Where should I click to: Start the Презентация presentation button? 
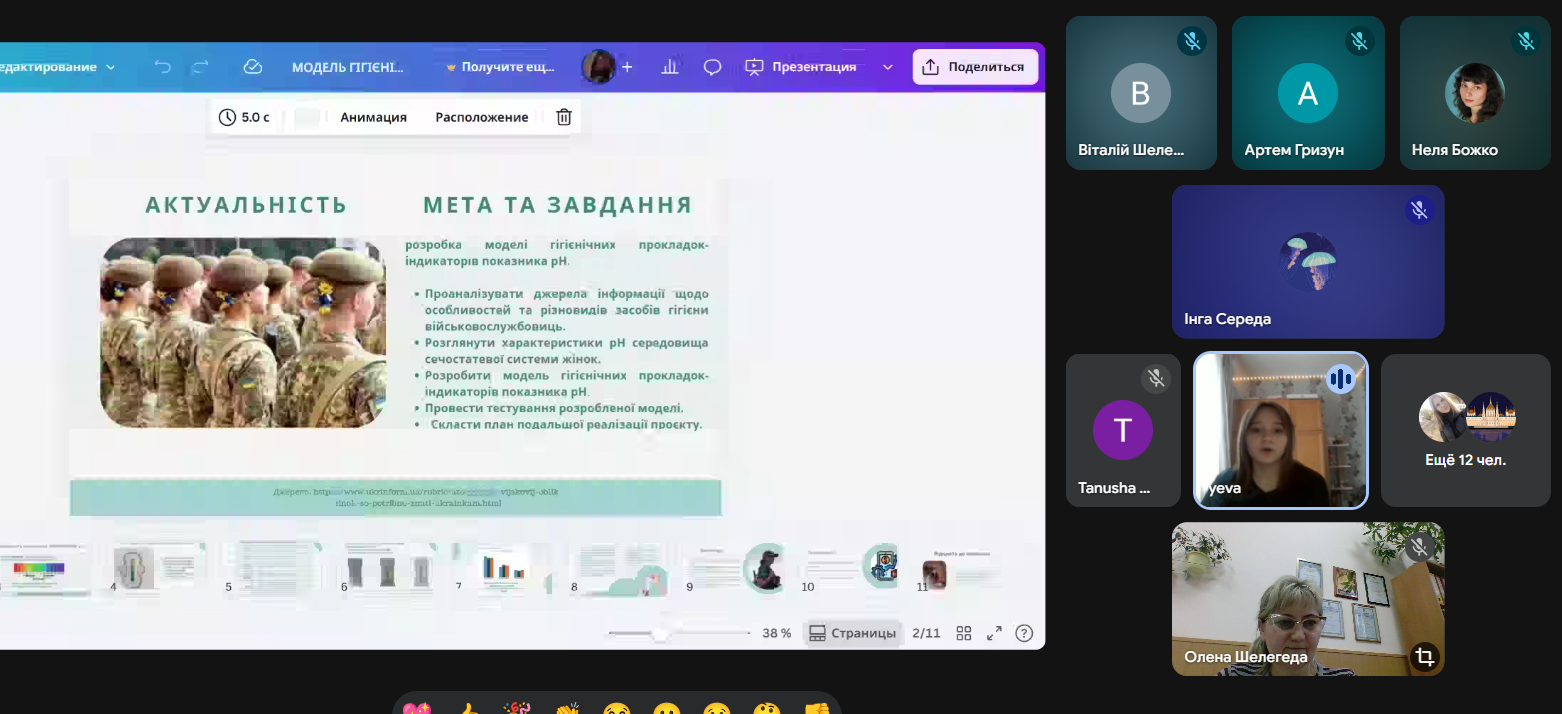click(802, 67)
